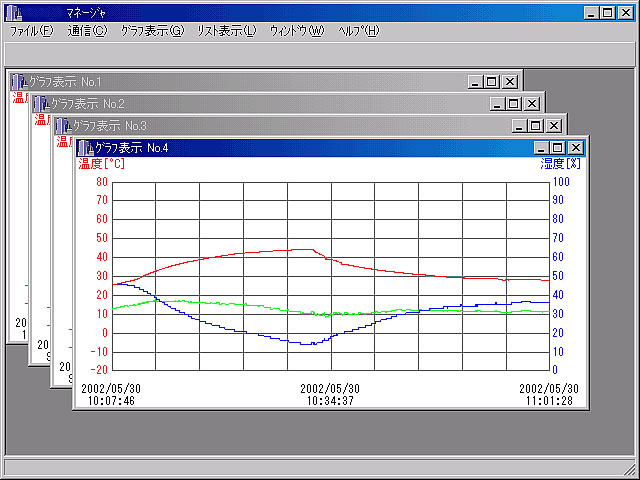Open the リスト表示(L) menu
This screenshot has height=480, width=640.
[227, 31]
